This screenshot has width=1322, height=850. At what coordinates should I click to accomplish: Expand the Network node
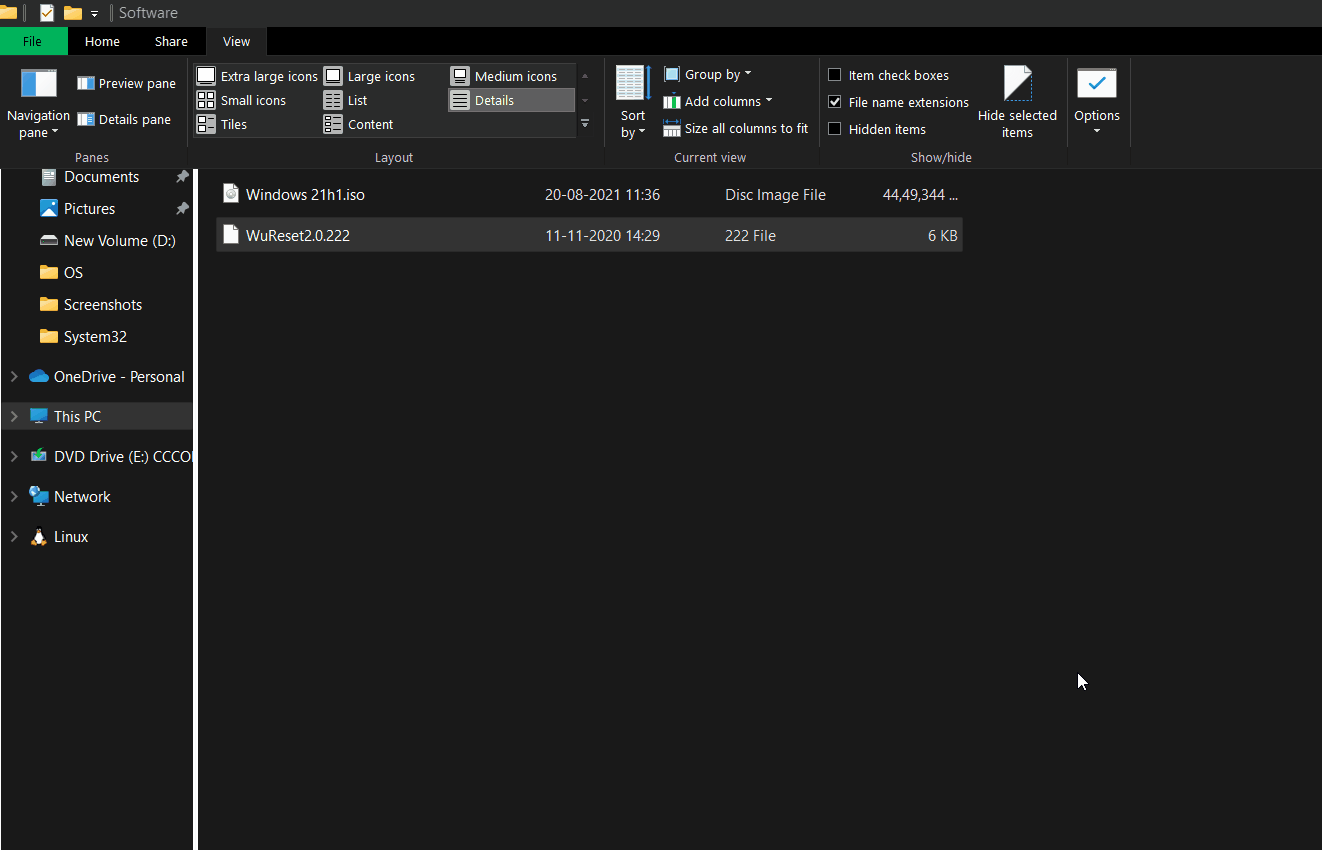click(x=14, y=497)
